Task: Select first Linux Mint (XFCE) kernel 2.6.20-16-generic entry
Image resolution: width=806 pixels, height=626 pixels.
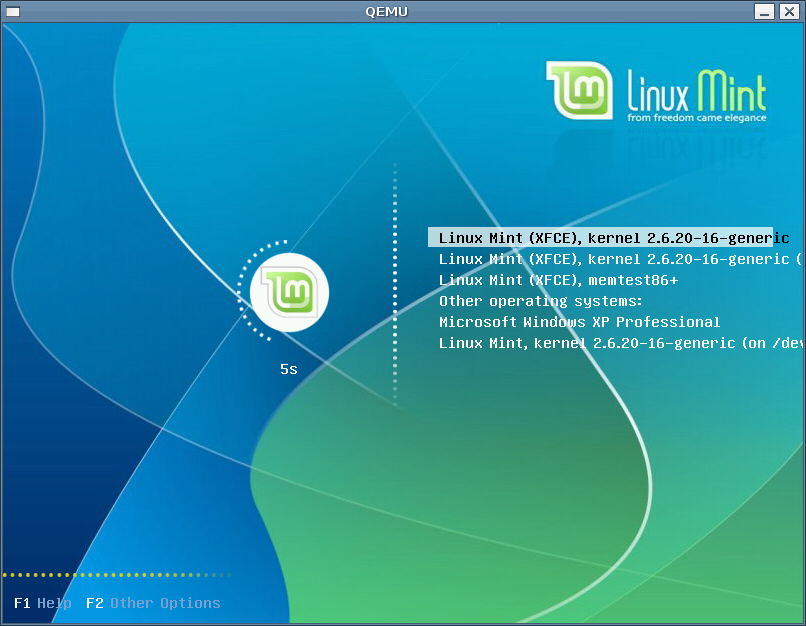Action: 600,237
